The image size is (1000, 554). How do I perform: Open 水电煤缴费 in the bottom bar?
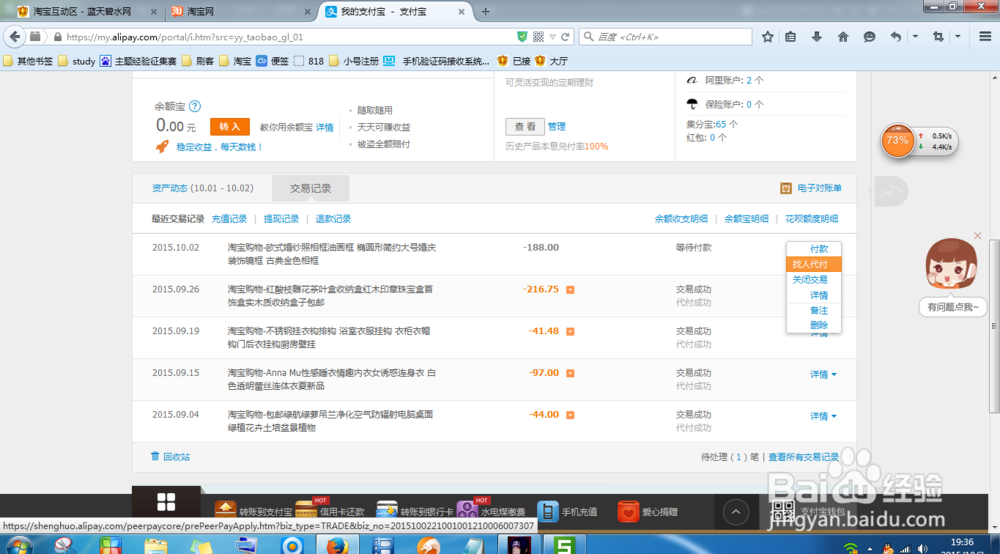click(x=492, y=511)
